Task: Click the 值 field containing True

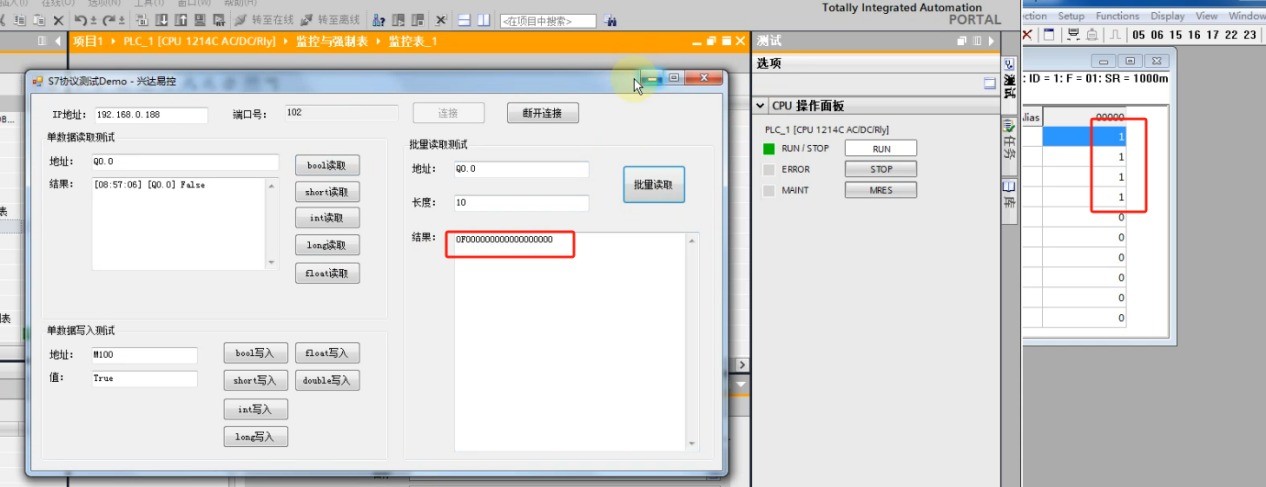Action: [x=144, y=379]
